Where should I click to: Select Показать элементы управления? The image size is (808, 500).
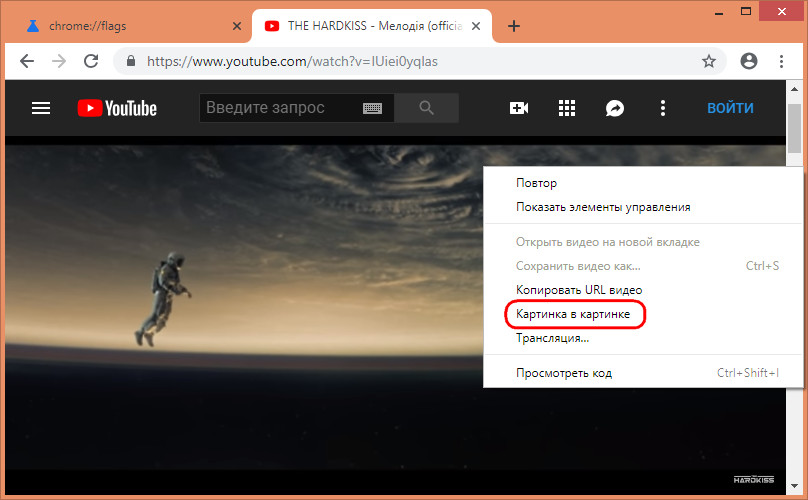[x=643, y=207]
